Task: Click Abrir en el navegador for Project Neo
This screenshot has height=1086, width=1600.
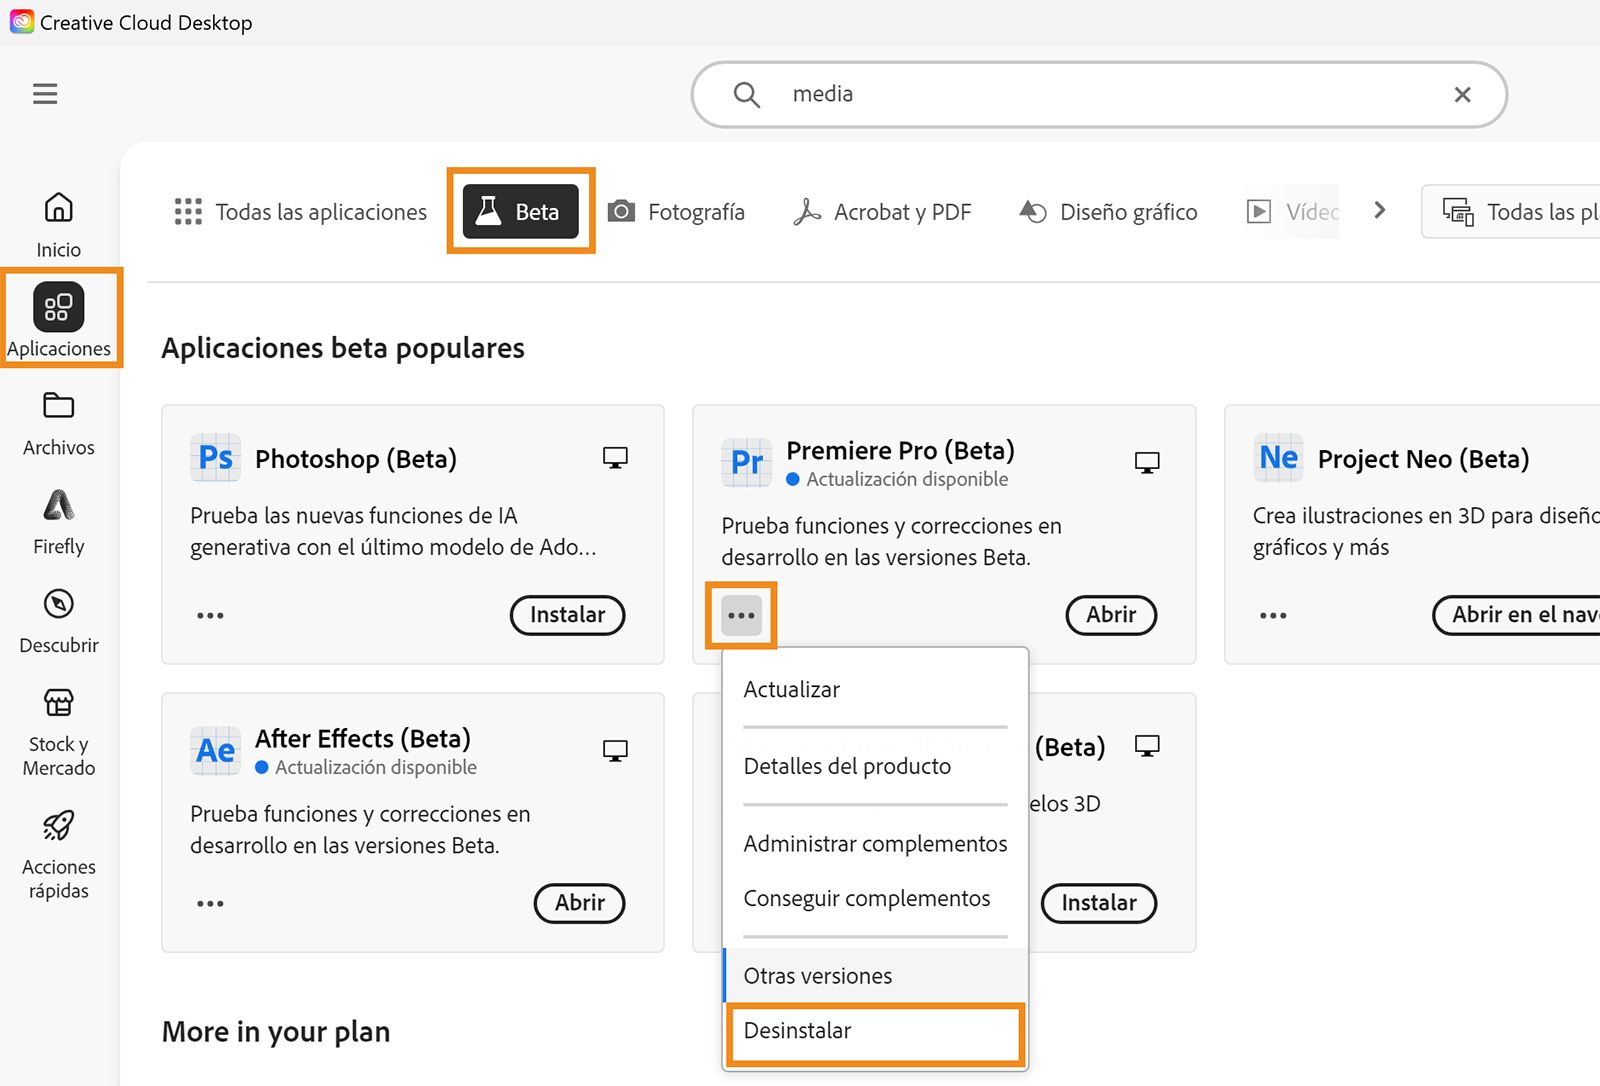Action: point(1517,615)
